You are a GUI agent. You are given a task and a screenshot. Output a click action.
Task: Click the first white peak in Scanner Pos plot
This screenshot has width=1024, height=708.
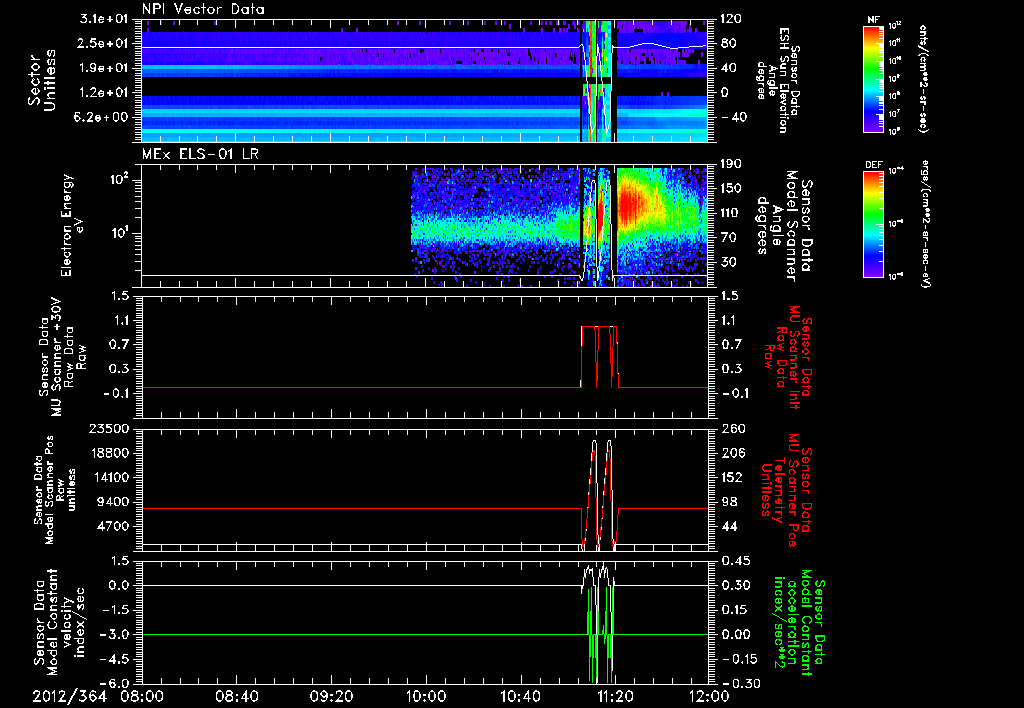coord(594,443)
